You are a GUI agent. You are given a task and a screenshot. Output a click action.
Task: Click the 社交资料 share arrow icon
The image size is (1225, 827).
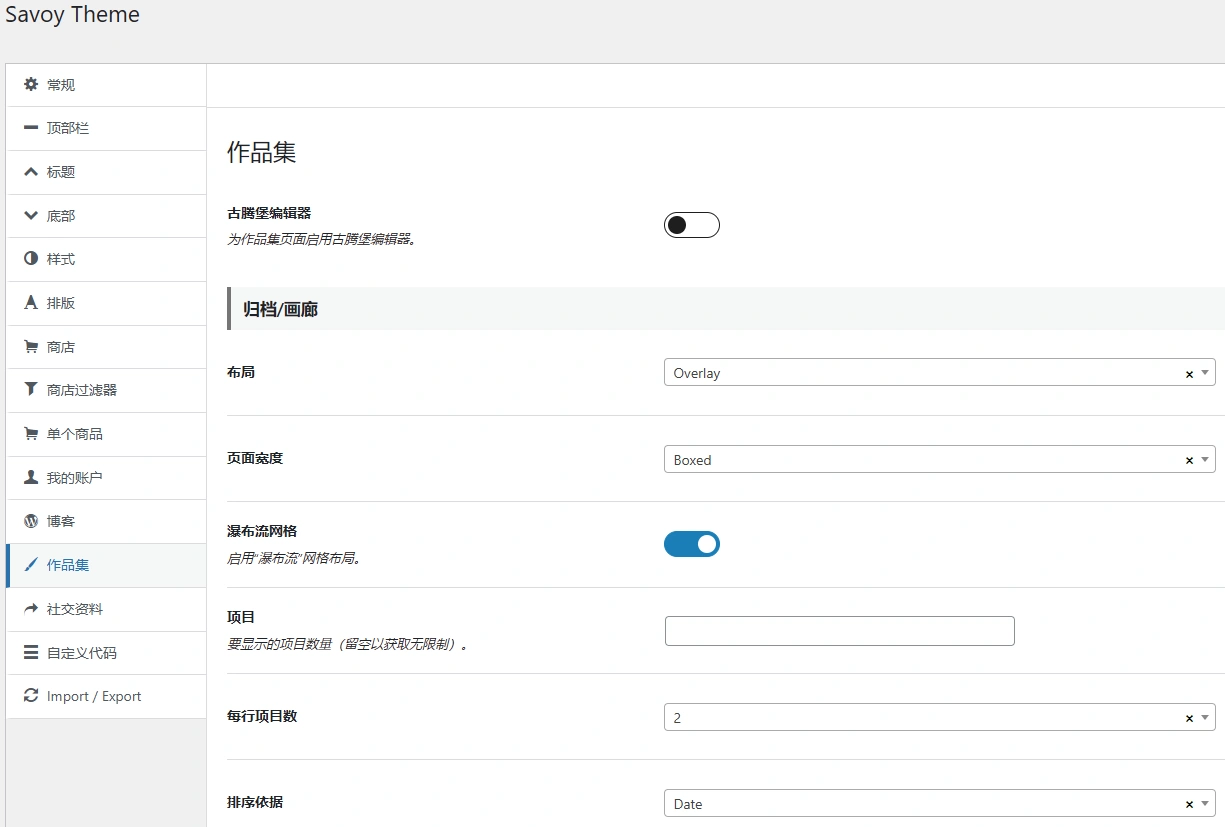tap(30, 608)
